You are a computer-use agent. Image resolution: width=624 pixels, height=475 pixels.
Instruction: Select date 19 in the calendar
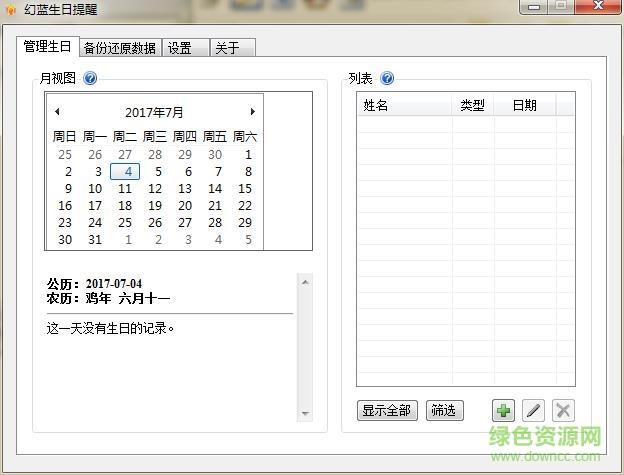pos(155,206)
